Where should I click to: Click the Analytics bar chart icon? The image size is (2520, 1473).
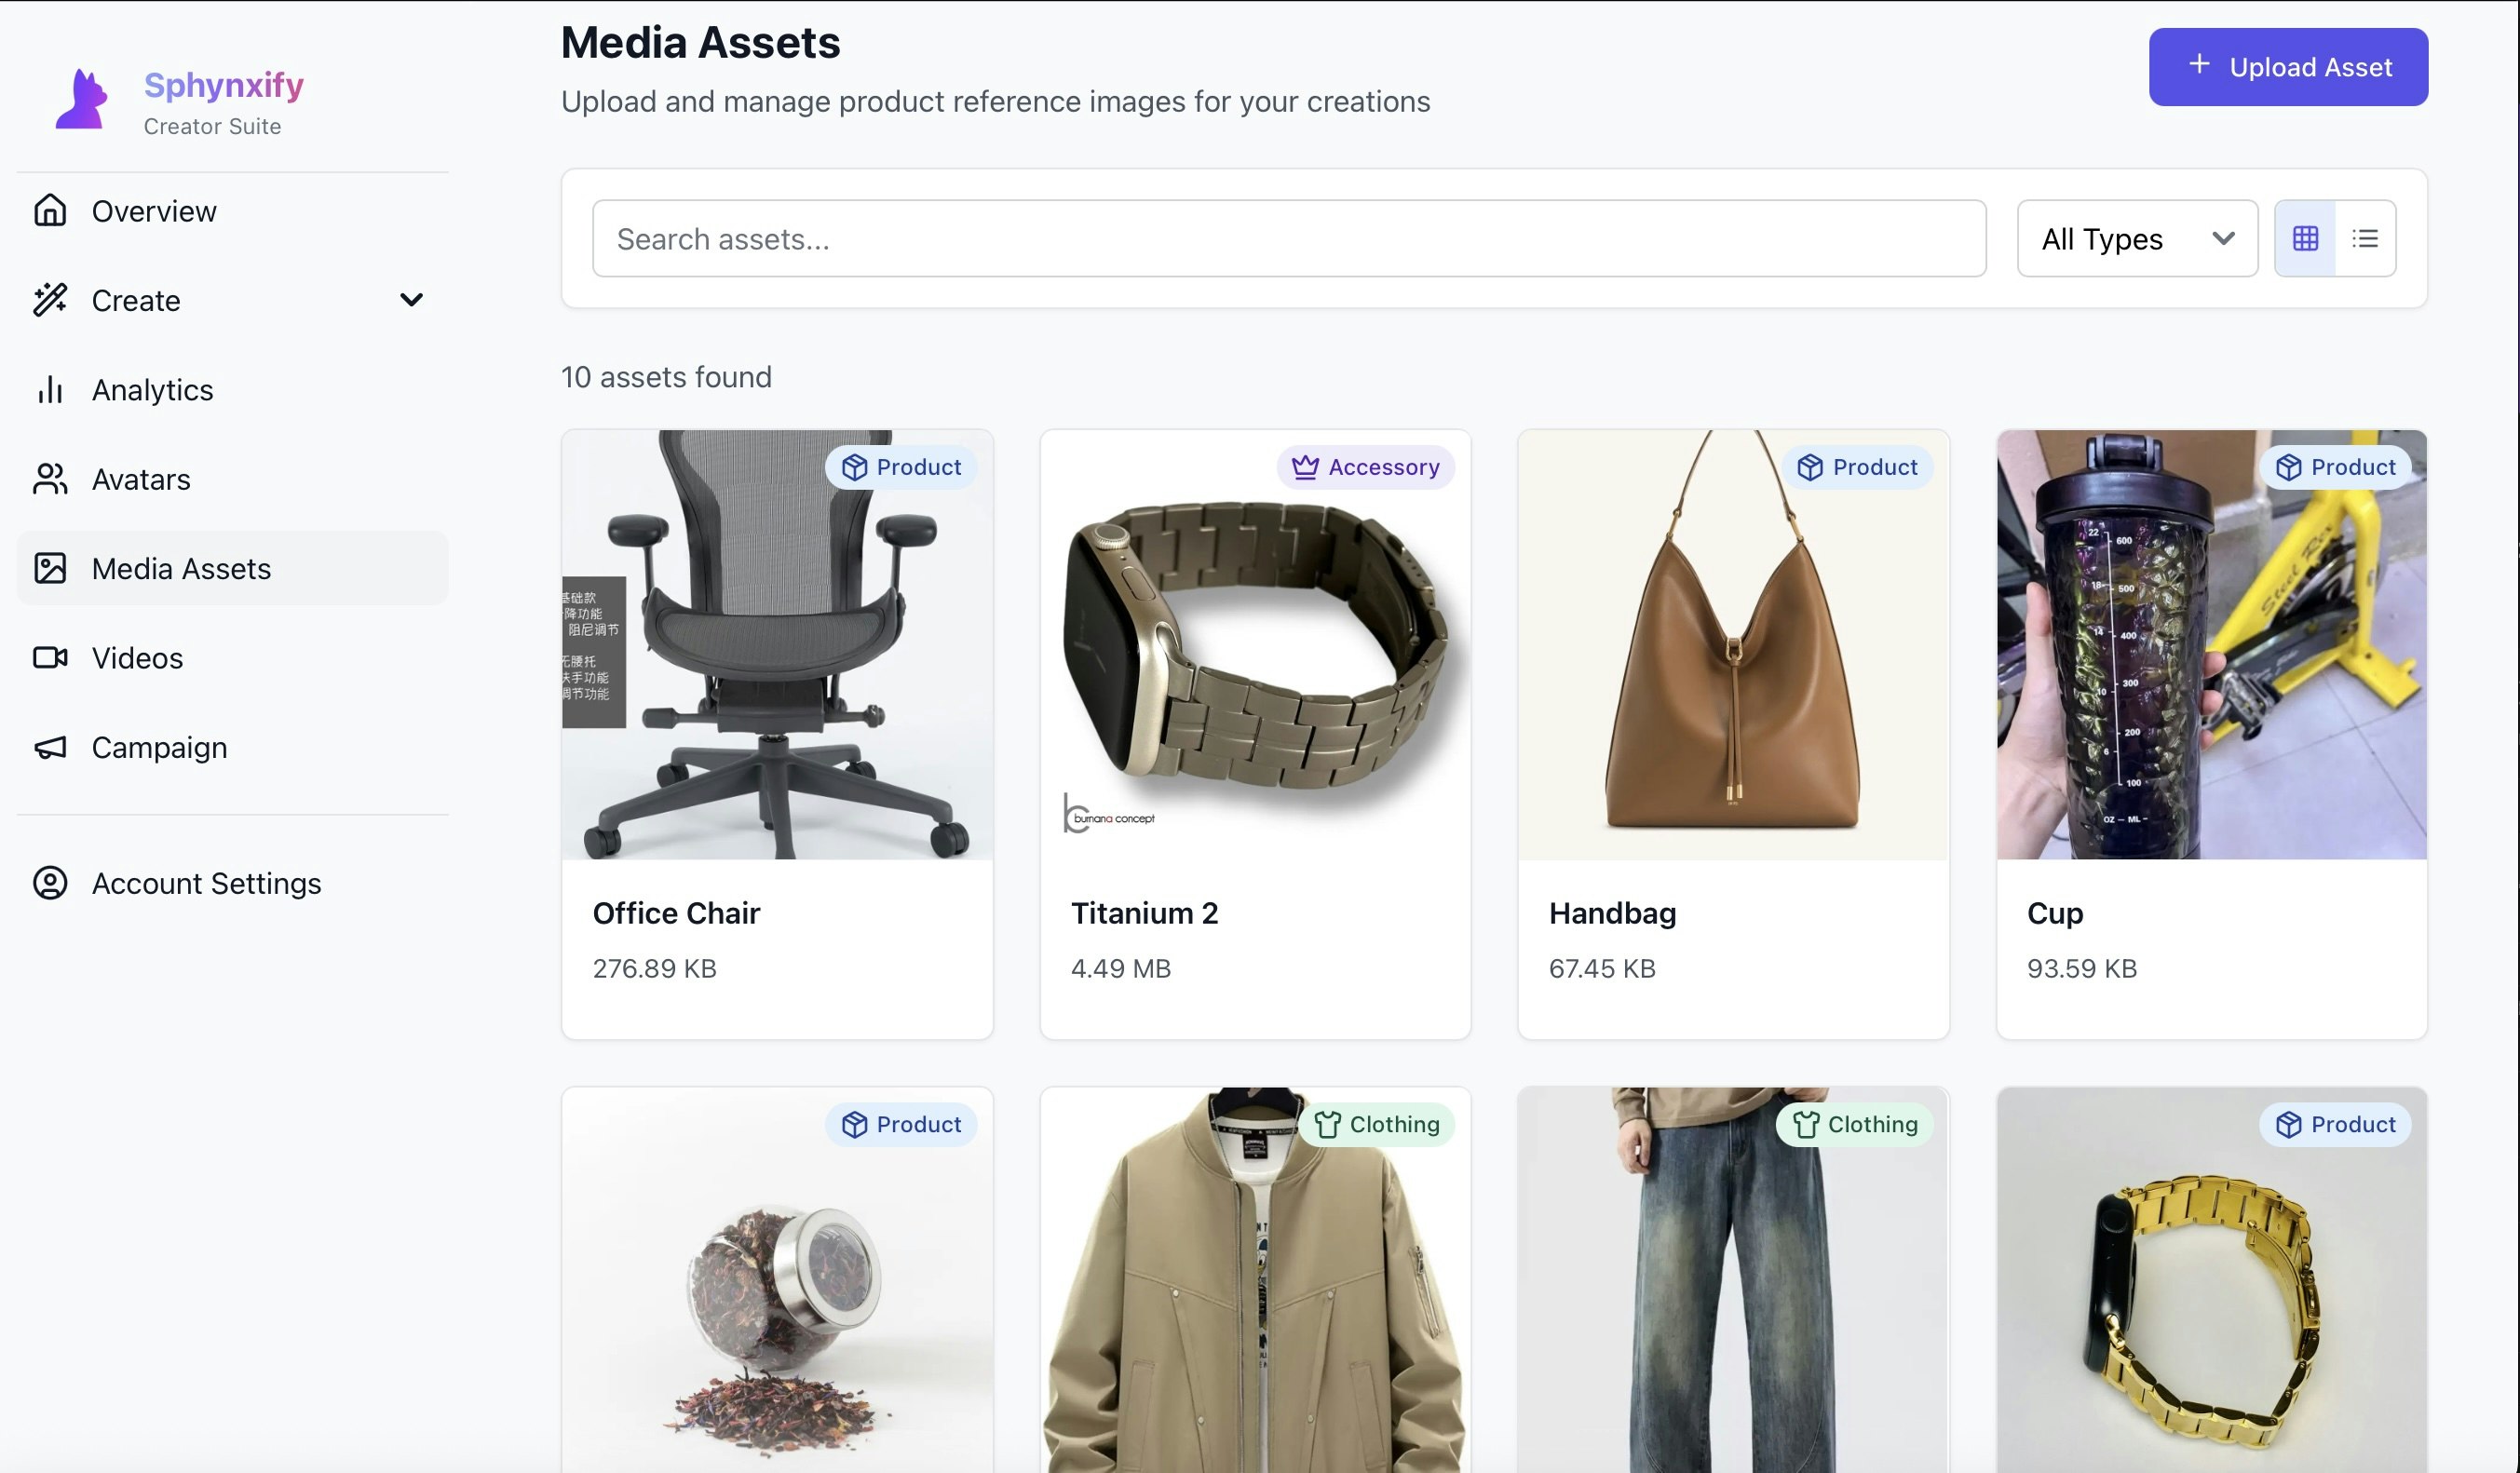coord(50,390)
